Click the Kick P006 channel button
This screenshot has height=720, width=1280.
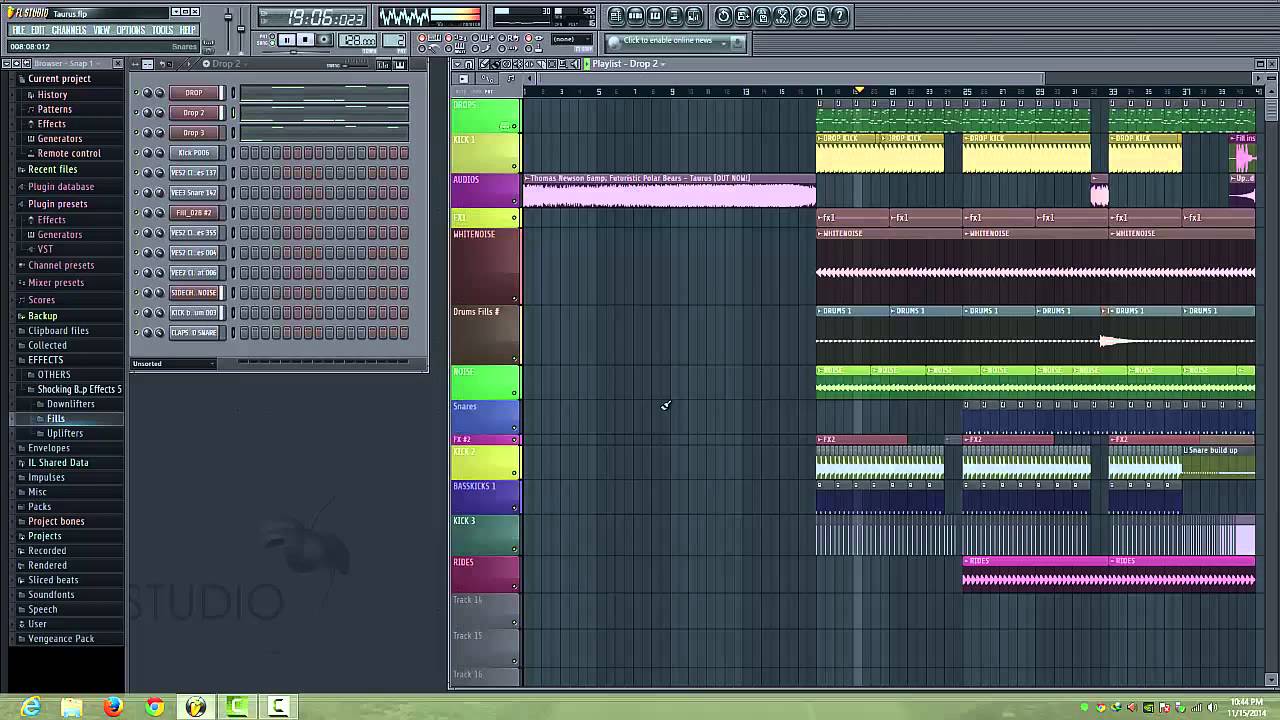click(x=194, y=153)
